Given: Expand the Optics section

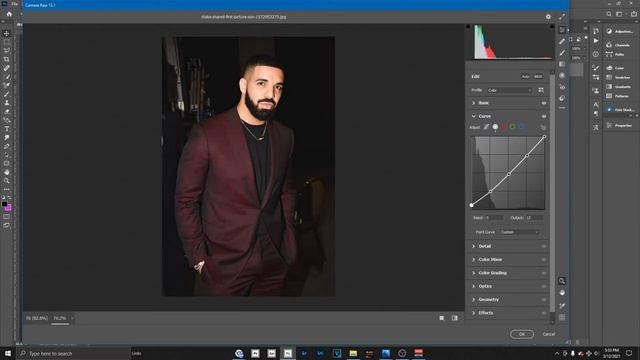Looking at the screenshot, I should (x=473, y=287).
